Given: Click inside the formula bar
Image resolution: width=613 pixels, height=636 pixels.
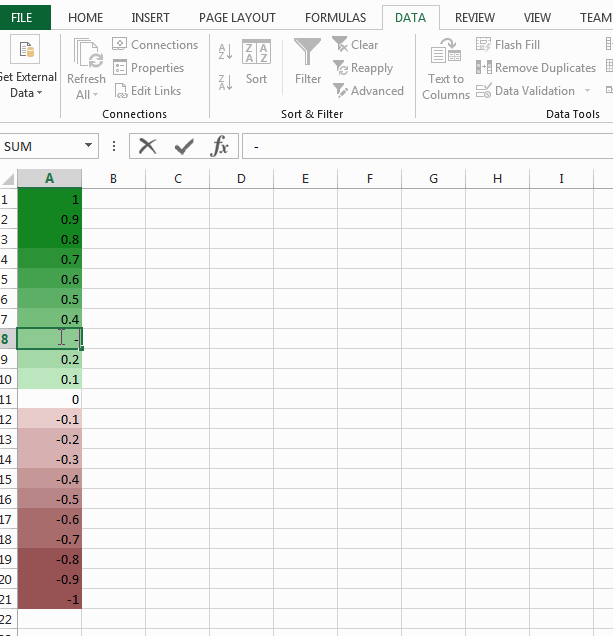Looking at the screenshot, I should pos(428,146).
